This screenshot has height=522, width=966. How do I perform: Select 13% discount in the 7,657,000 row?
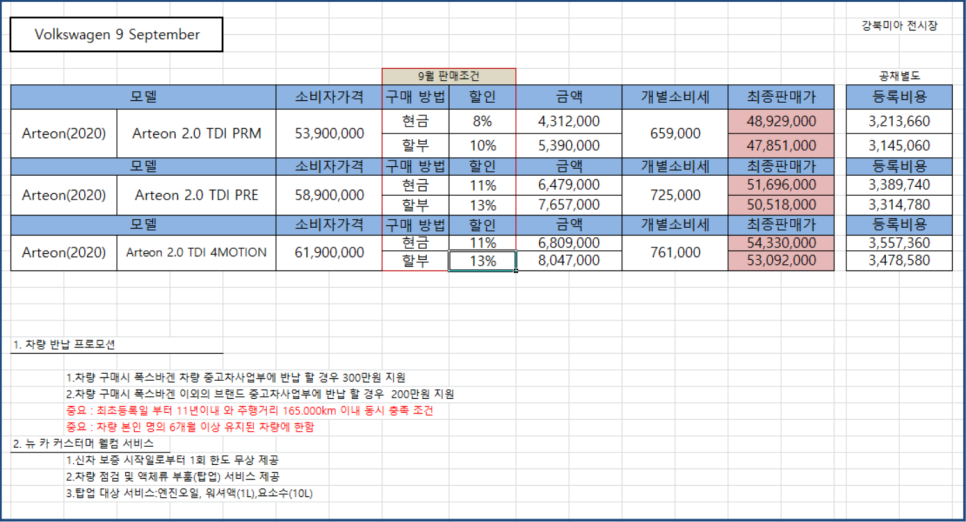482,205
